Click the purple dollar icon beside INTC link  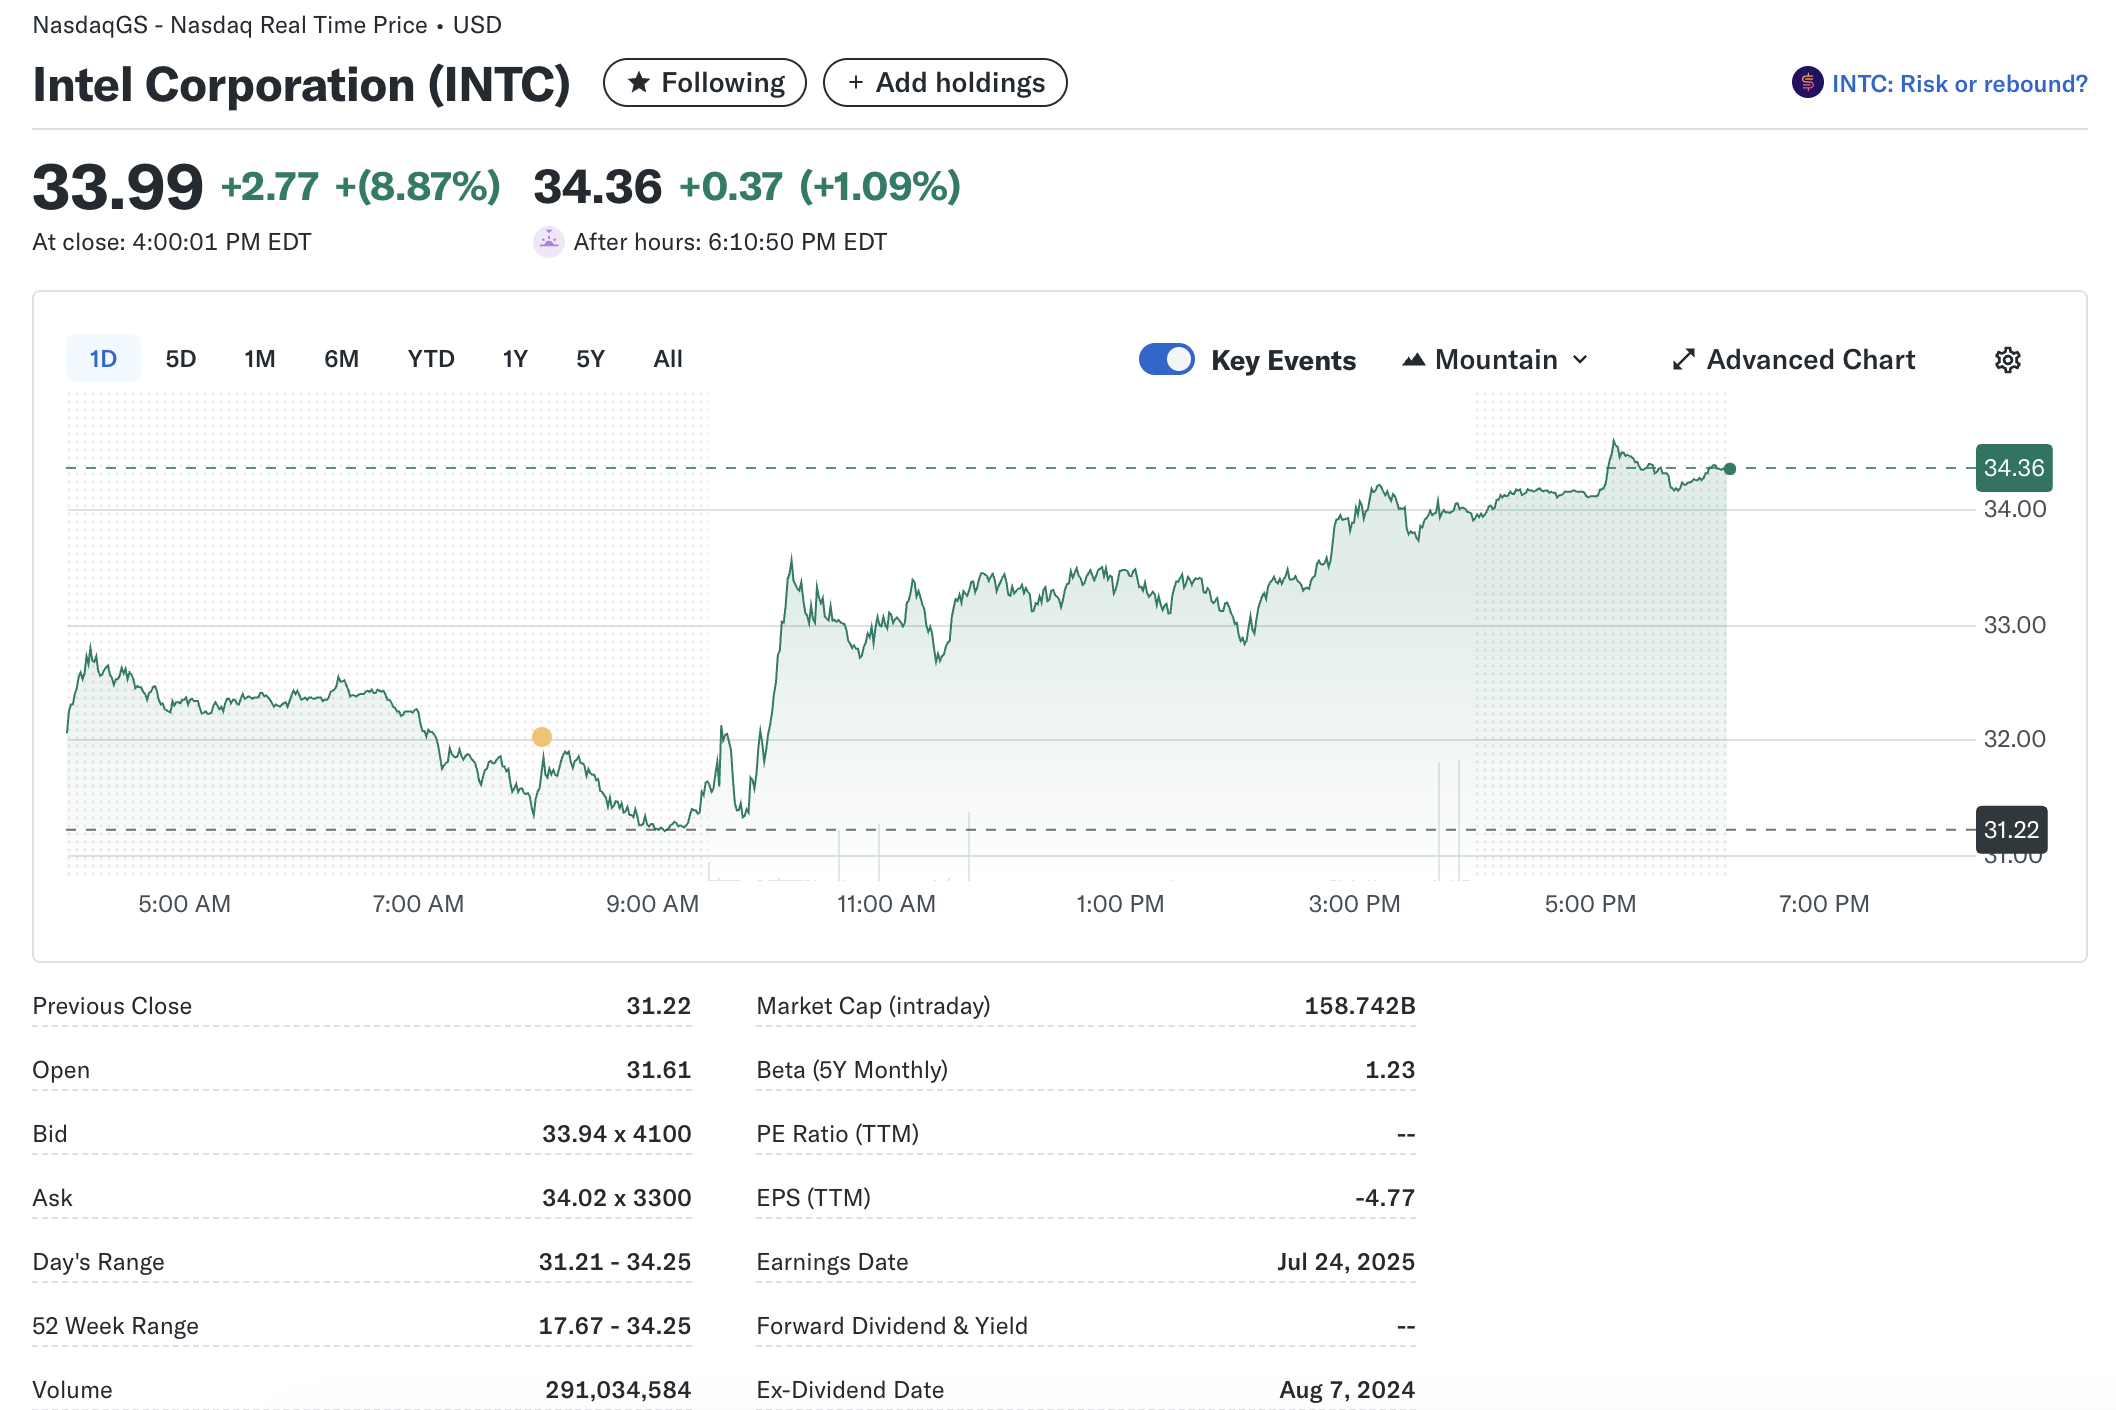click(x=1807, y=83)
